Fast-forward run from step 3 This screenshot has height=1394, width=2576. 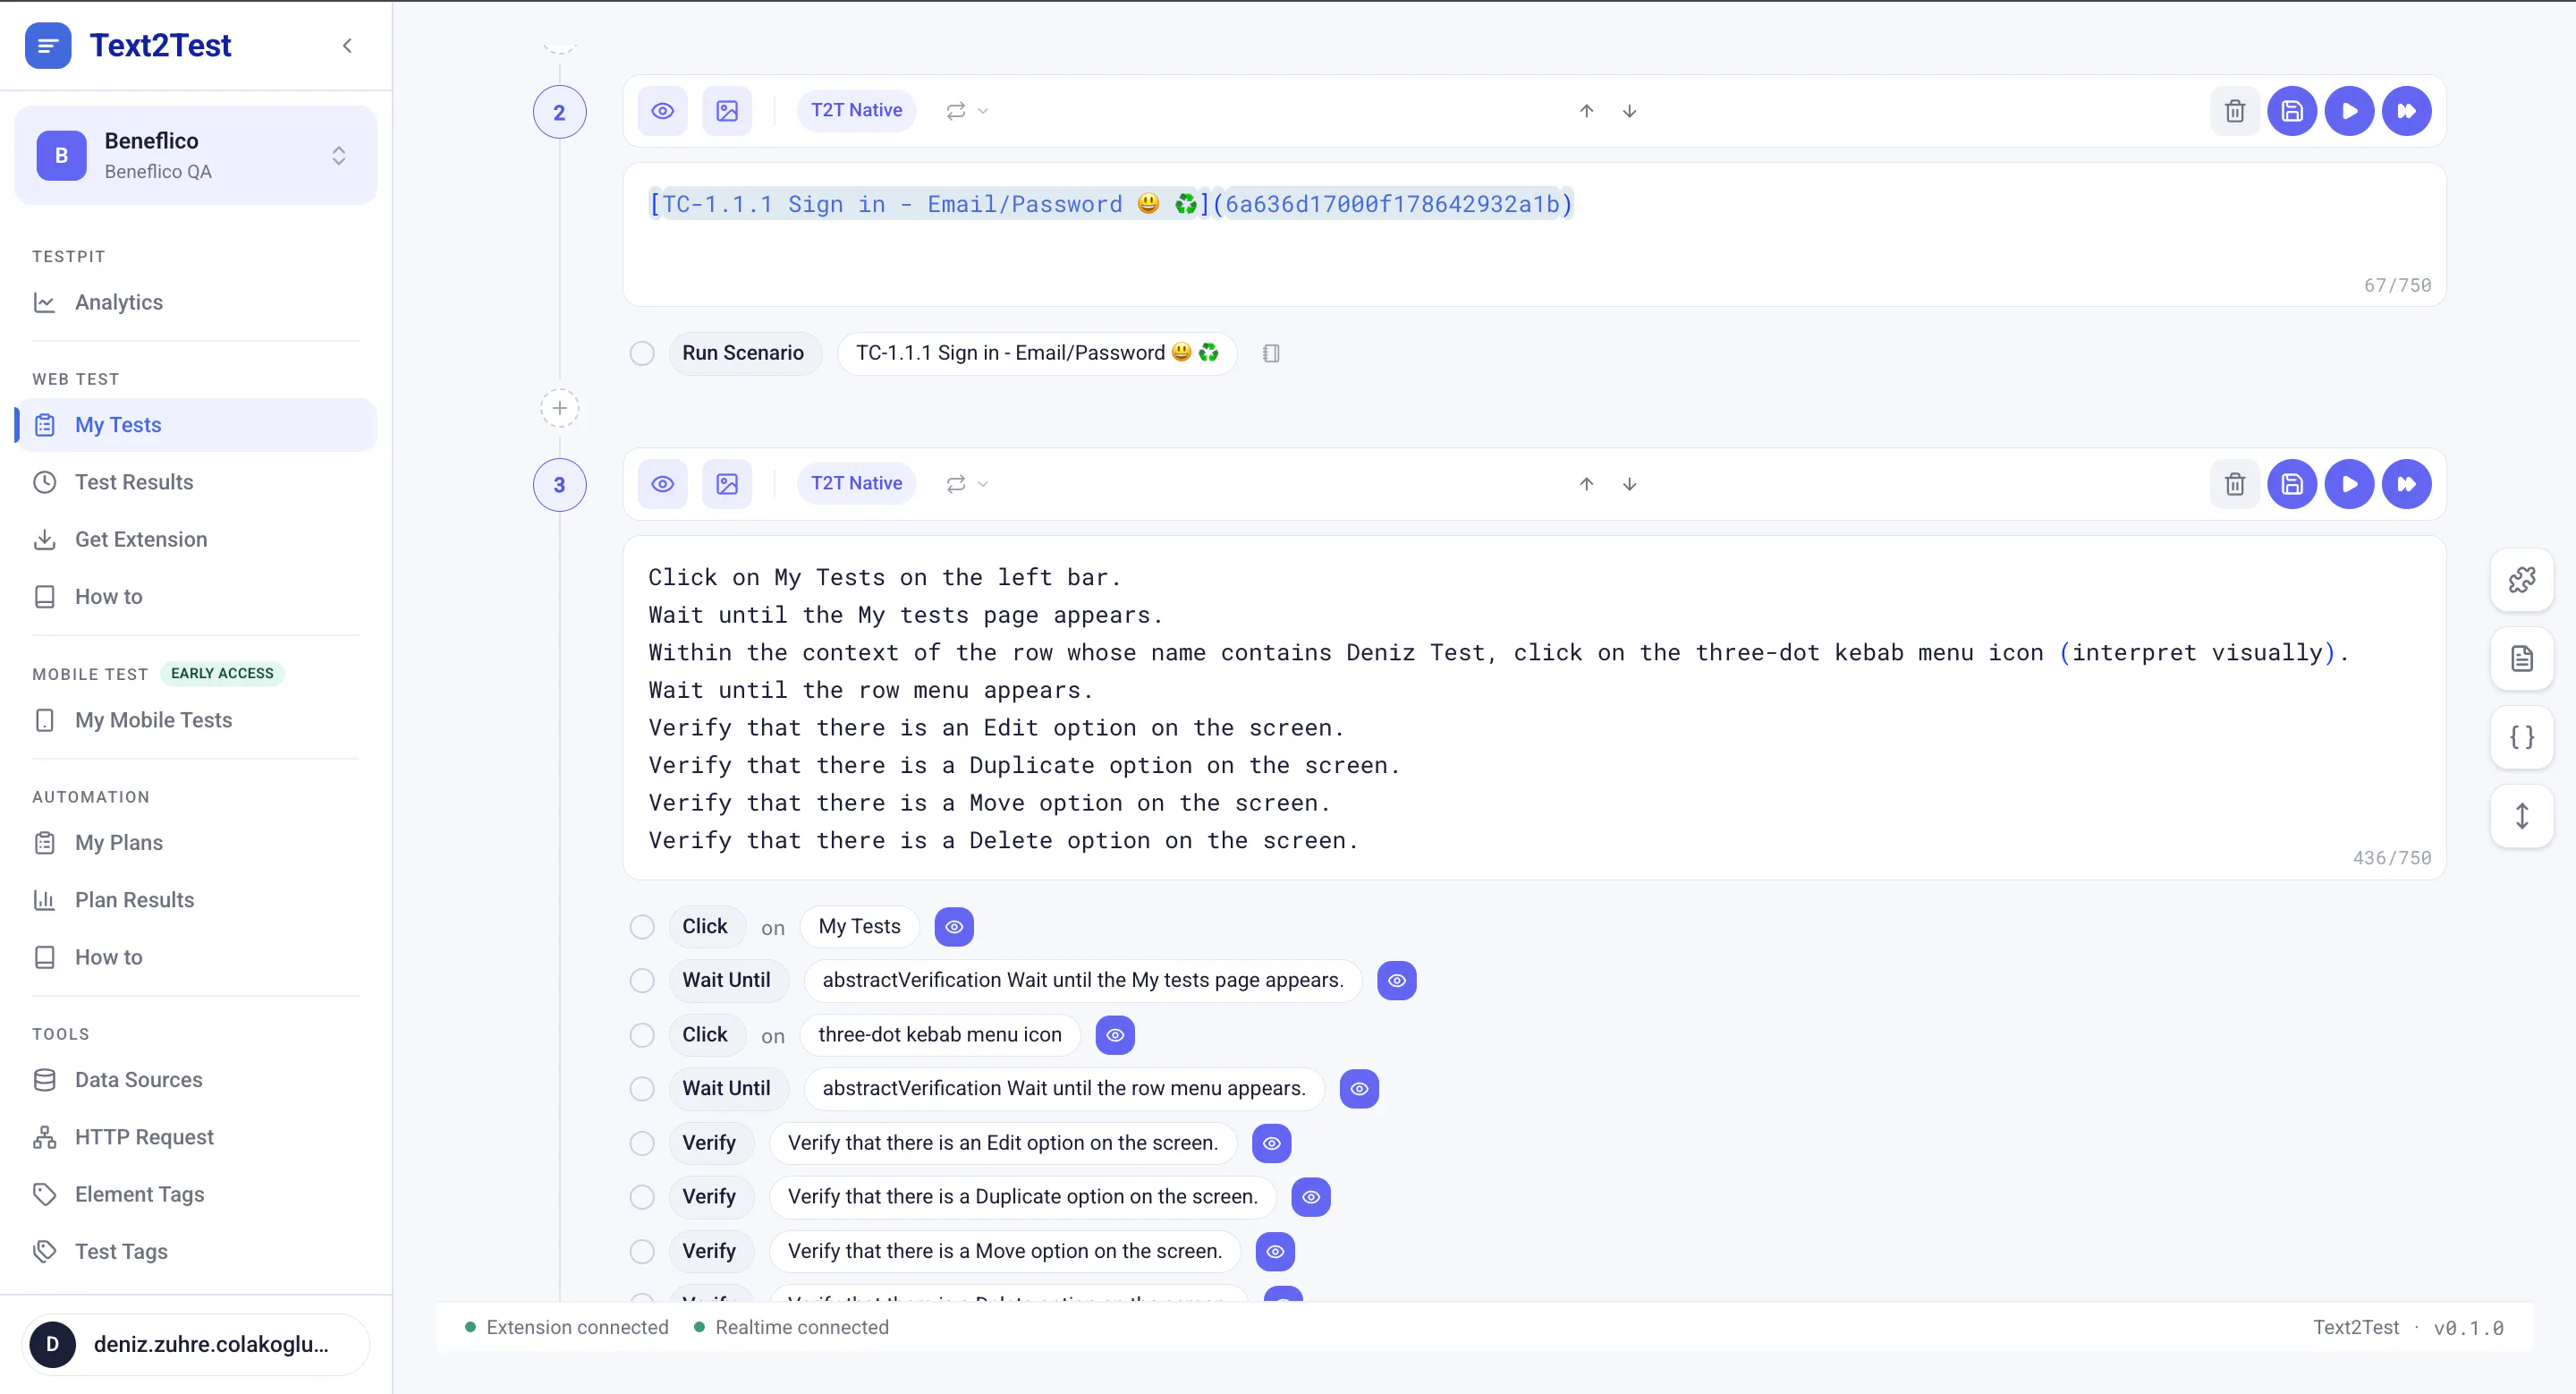click(x=2406, y=484)
